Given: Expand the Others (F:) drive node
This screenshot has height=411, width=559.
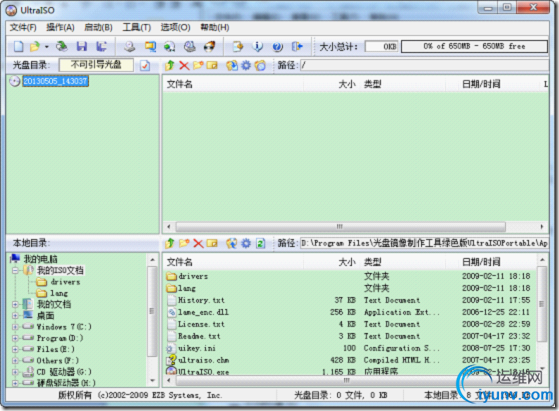Looking at the screenshot, I should click(x=15, y=361).
